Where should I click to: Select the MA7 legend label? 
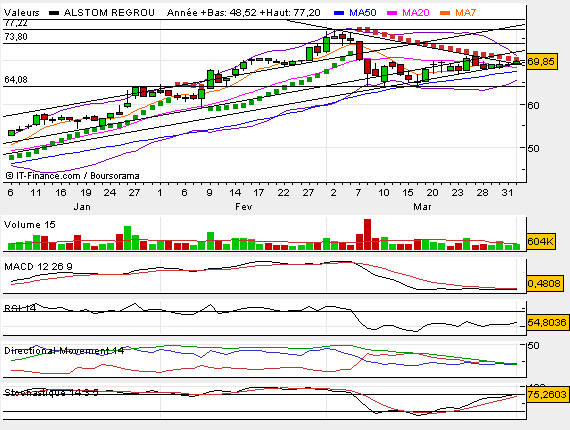[x=465, y=13]
